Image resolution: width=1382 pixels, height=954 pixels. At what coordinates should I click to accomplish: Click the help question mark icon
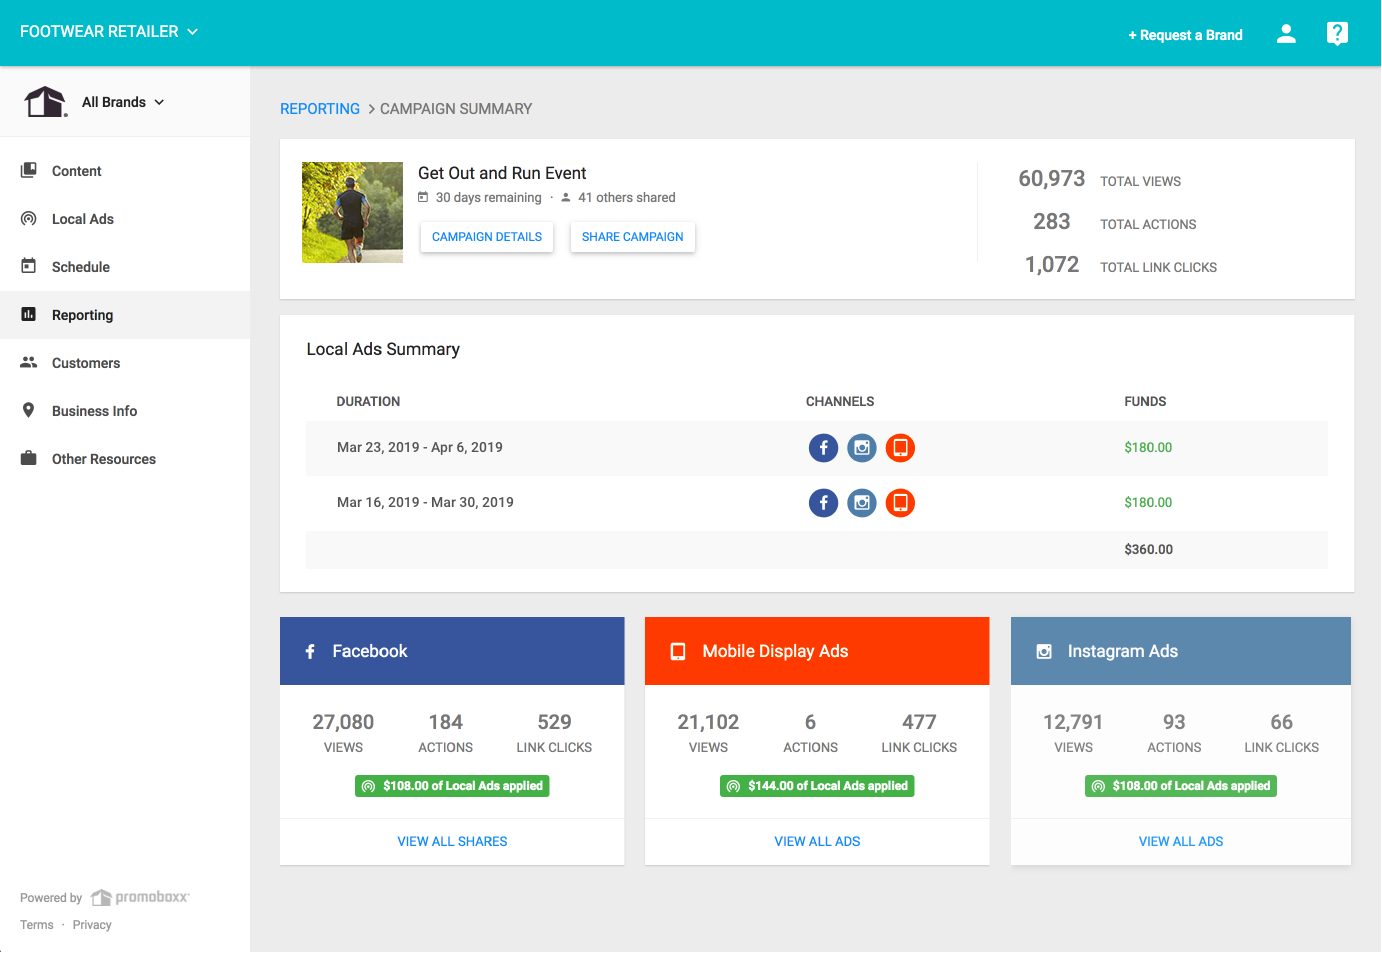coord(1337,34)
